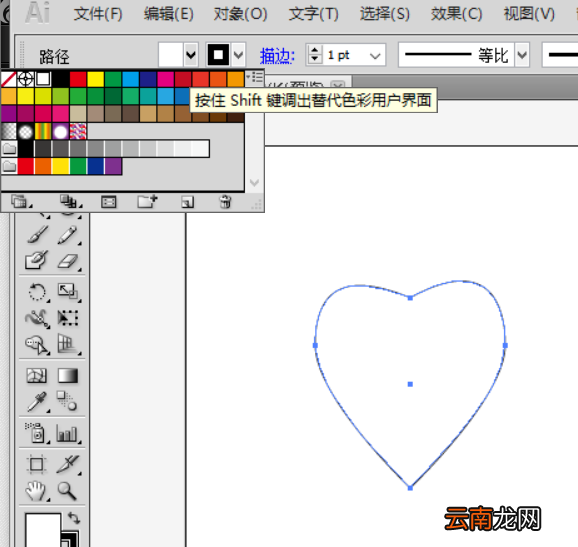Adjust stroke weight with the stepper arrows
This screenshot has height=547, width=578.
pyautogui.click(x=314, y=55)
